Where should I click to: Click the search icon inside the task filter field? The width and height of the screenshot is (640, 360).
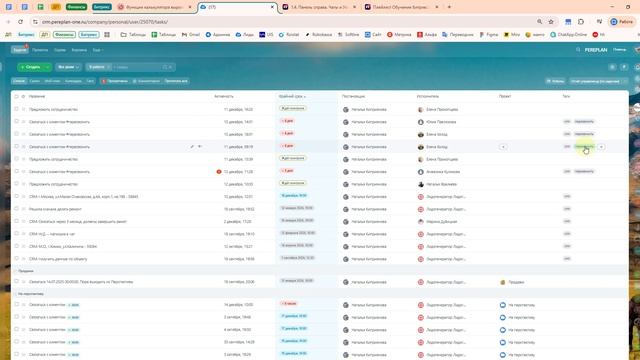(165, 67)
